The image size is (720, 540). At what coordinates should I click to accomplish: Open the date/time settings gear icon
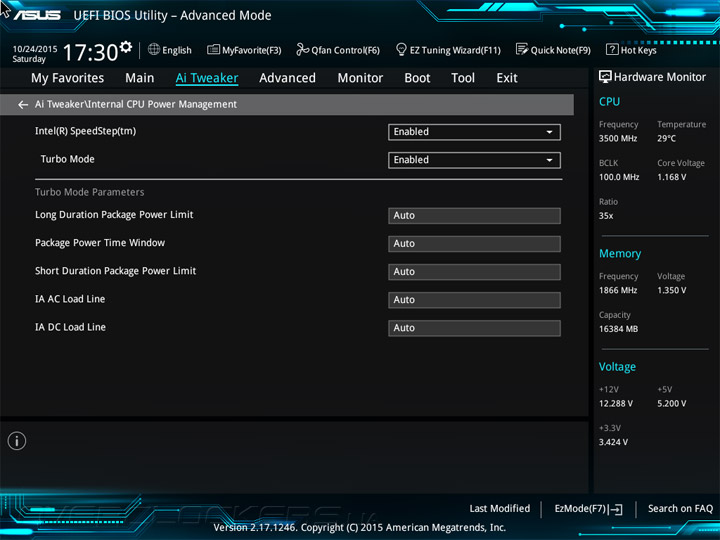126,47
